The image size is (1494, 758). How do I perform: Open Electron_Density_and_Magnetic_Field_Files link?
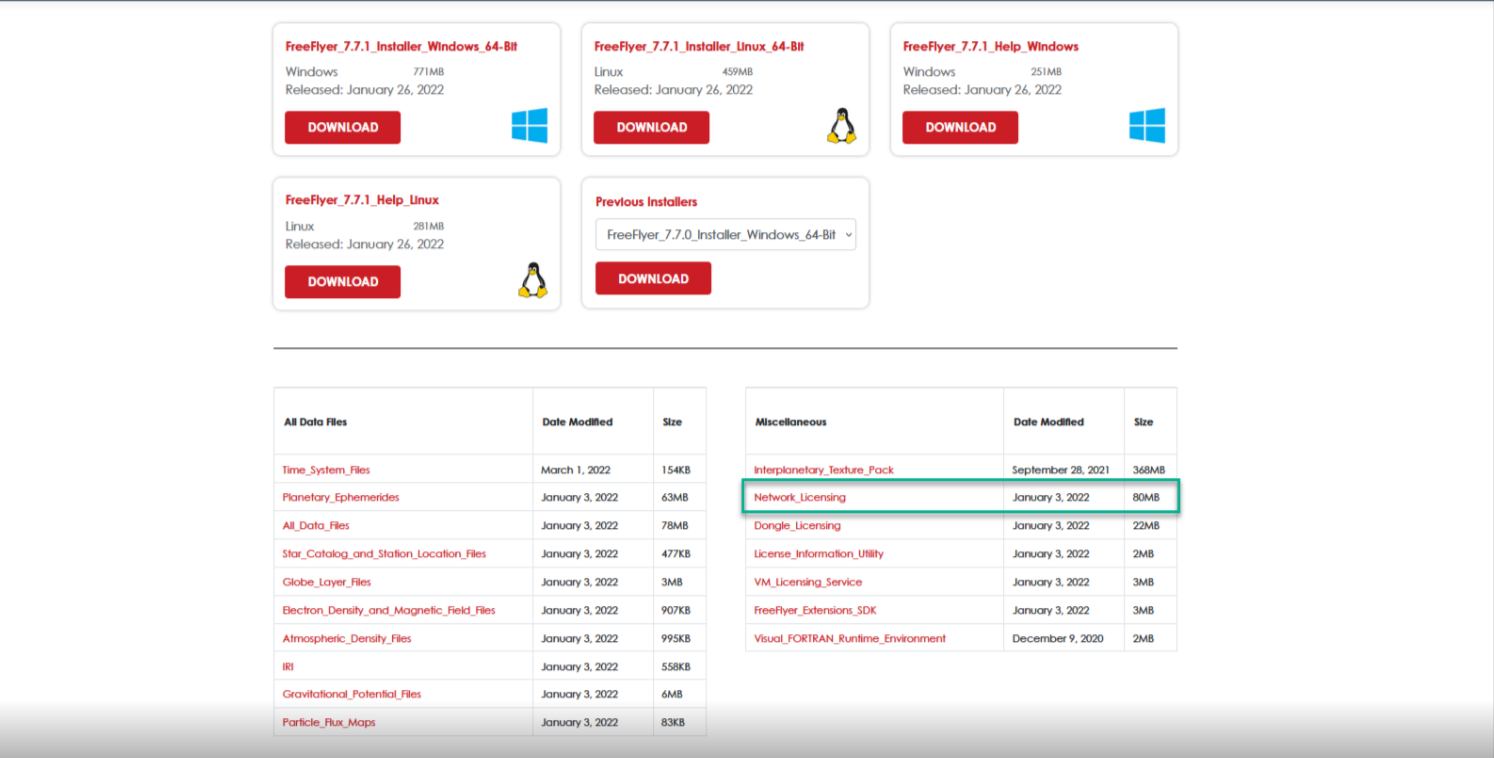click(389, 610)
